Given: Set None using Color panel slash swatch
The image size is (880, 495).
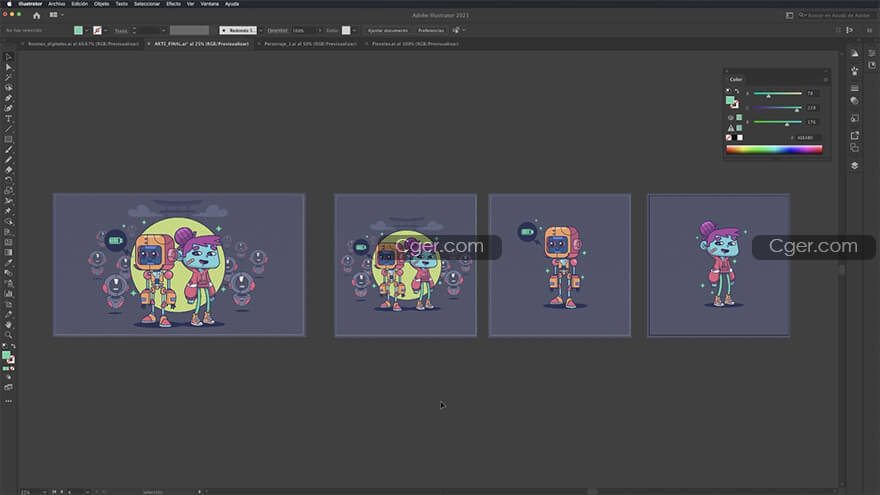Looking at the screenshot, I should tap(728, 138).
